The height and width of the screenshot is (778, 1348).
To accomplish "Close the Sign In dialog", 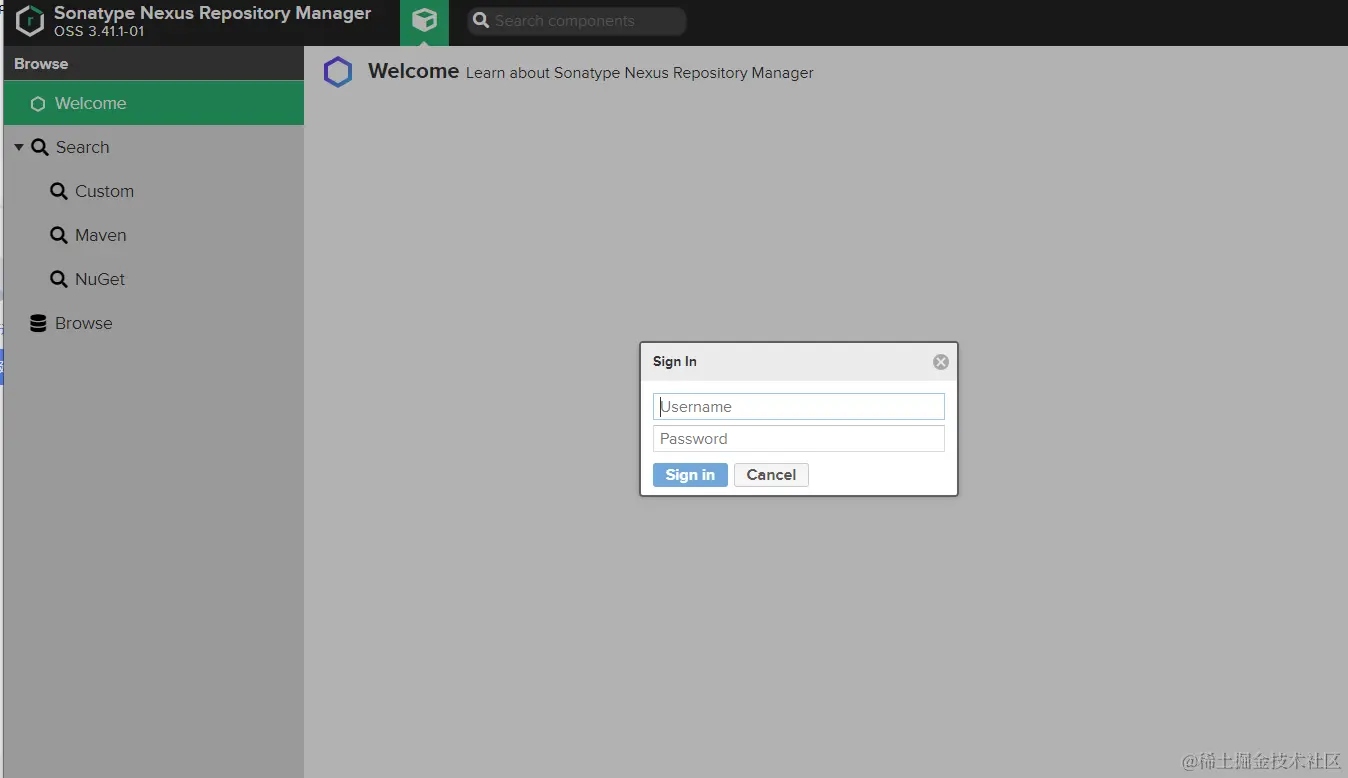I will (941, 362).
